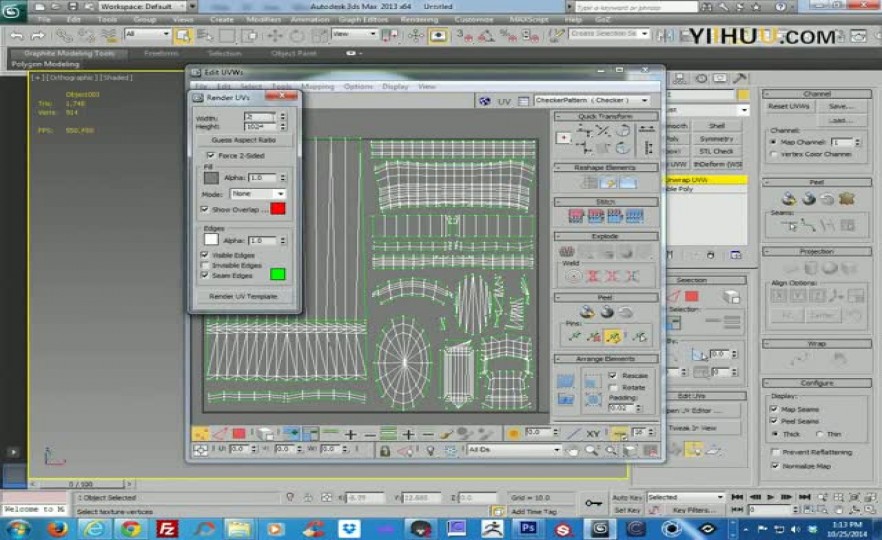Click the Select Object tool in main toolbar
882x540 pixels.
[x=182, y=36]
